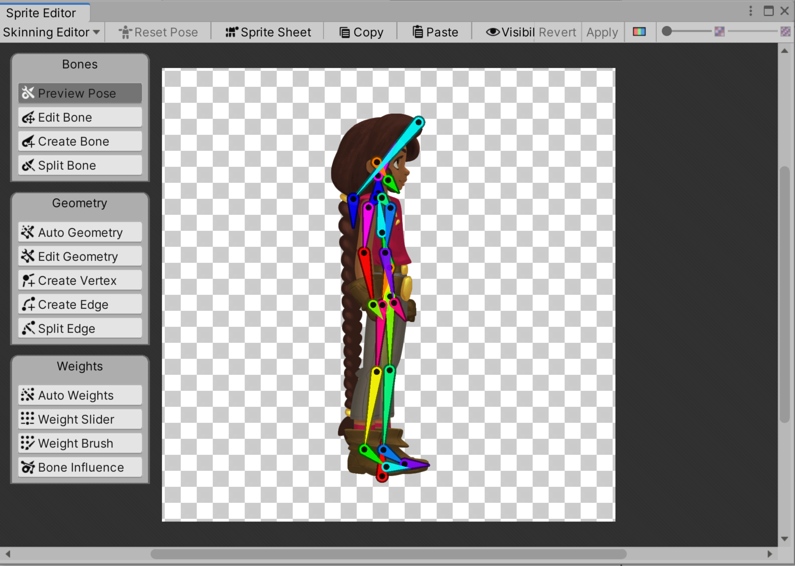Click the cyan head bone tip joint
Viewport: 795px width, 566px height.
419,122
